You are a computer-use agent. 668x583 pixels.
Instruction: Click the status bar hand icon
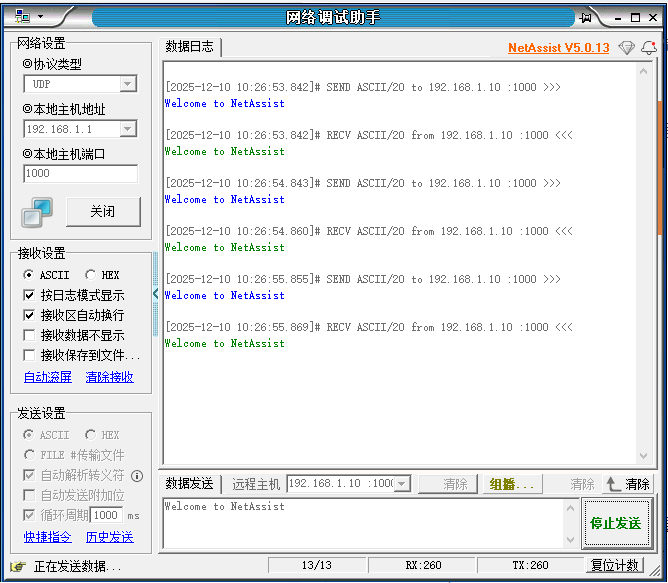click(18, 566)
